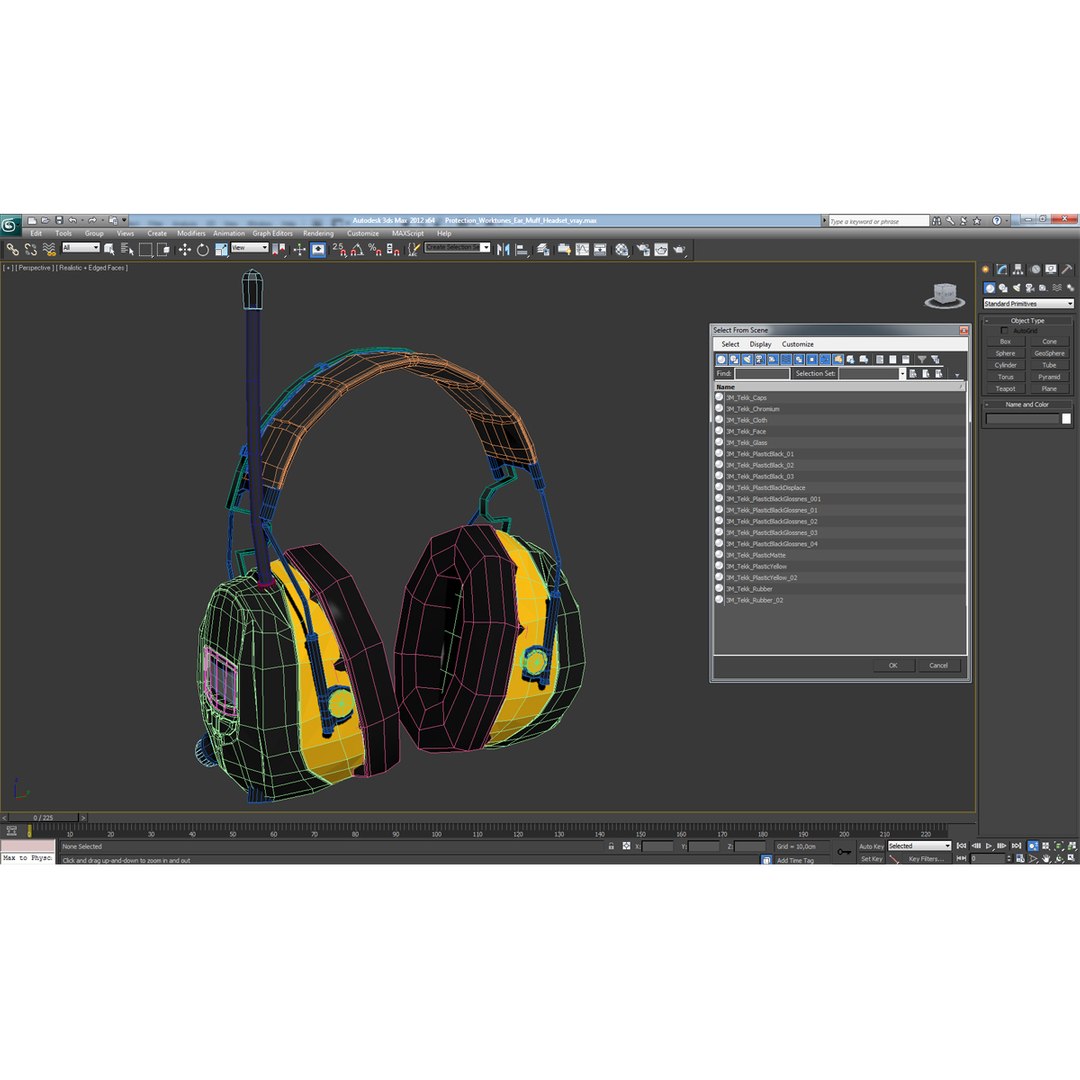Toggle Display Geometry filter in Select From Scene
This screenshot has width=1080, height=1080.
[x=721, y=360]
